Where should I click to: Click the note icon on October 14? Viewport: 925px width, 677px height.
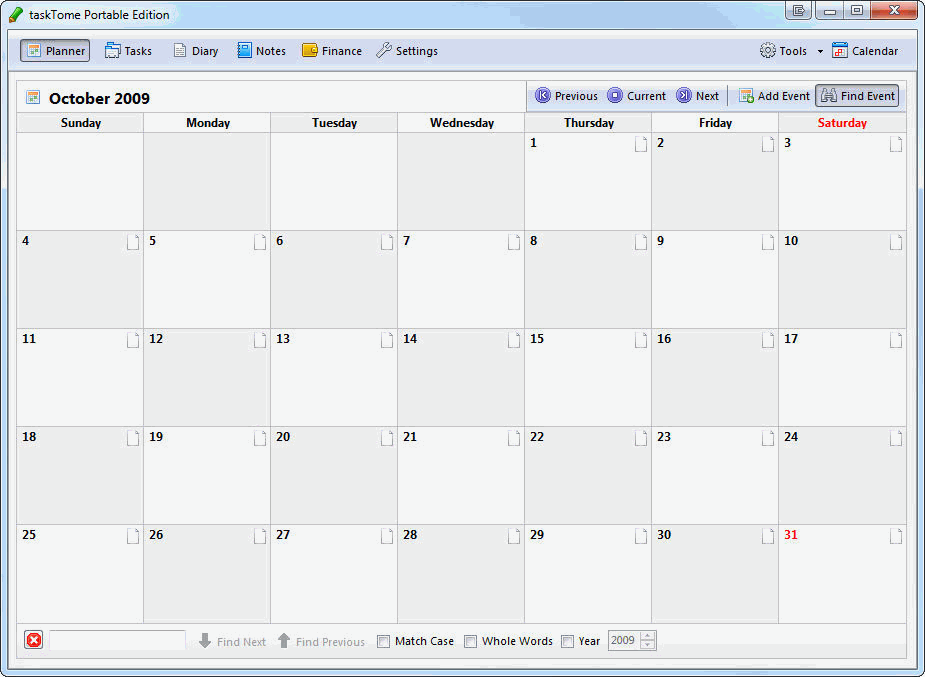pyautogui.click(x=514, y=340)
